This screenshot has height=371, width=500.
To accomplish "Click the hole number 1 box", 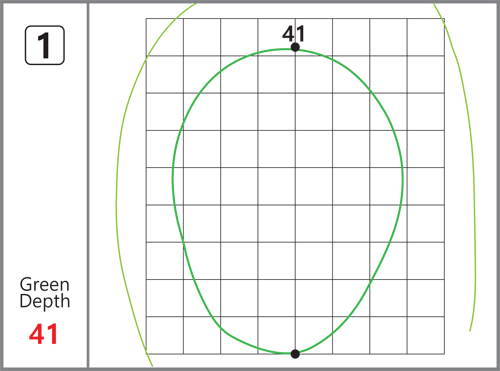I will point(45,45).
